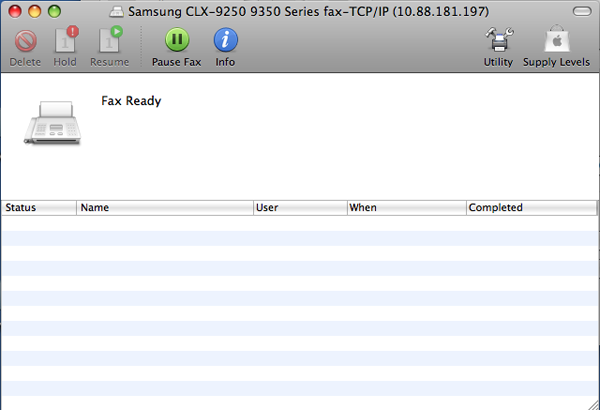The image size is (600, 410).
Task: Click the Delete job toolbar icon
Action: pyautogui.click(x=26, y=41)
